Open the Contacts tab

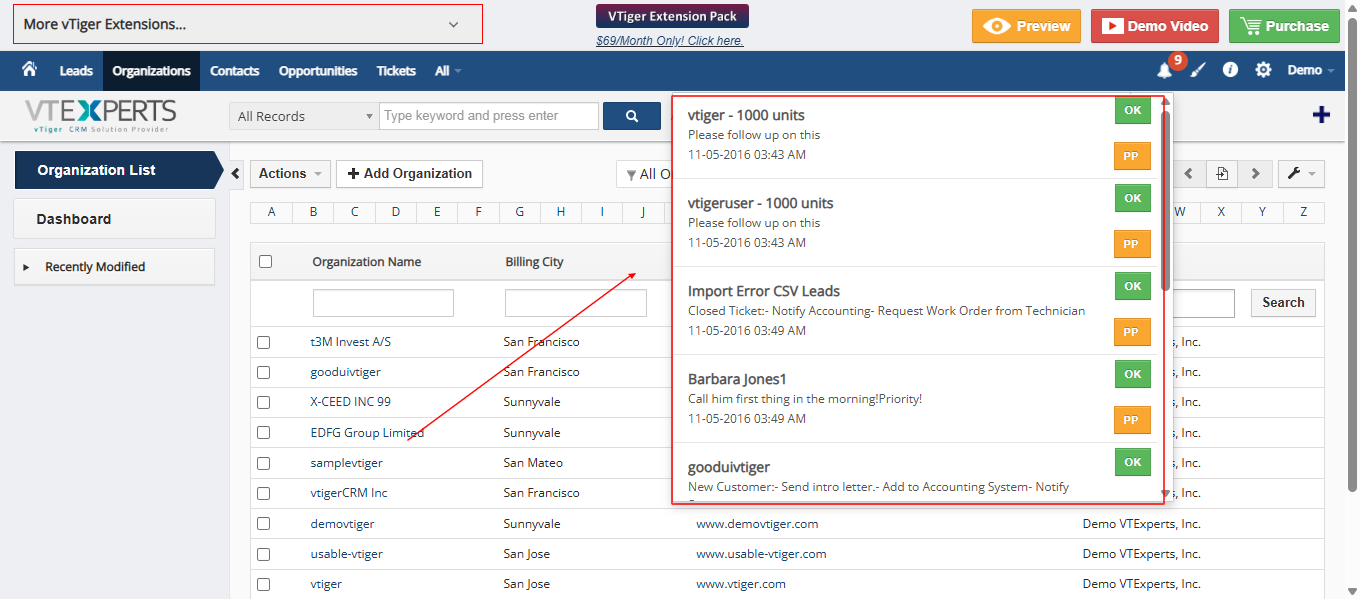point(235,71)
